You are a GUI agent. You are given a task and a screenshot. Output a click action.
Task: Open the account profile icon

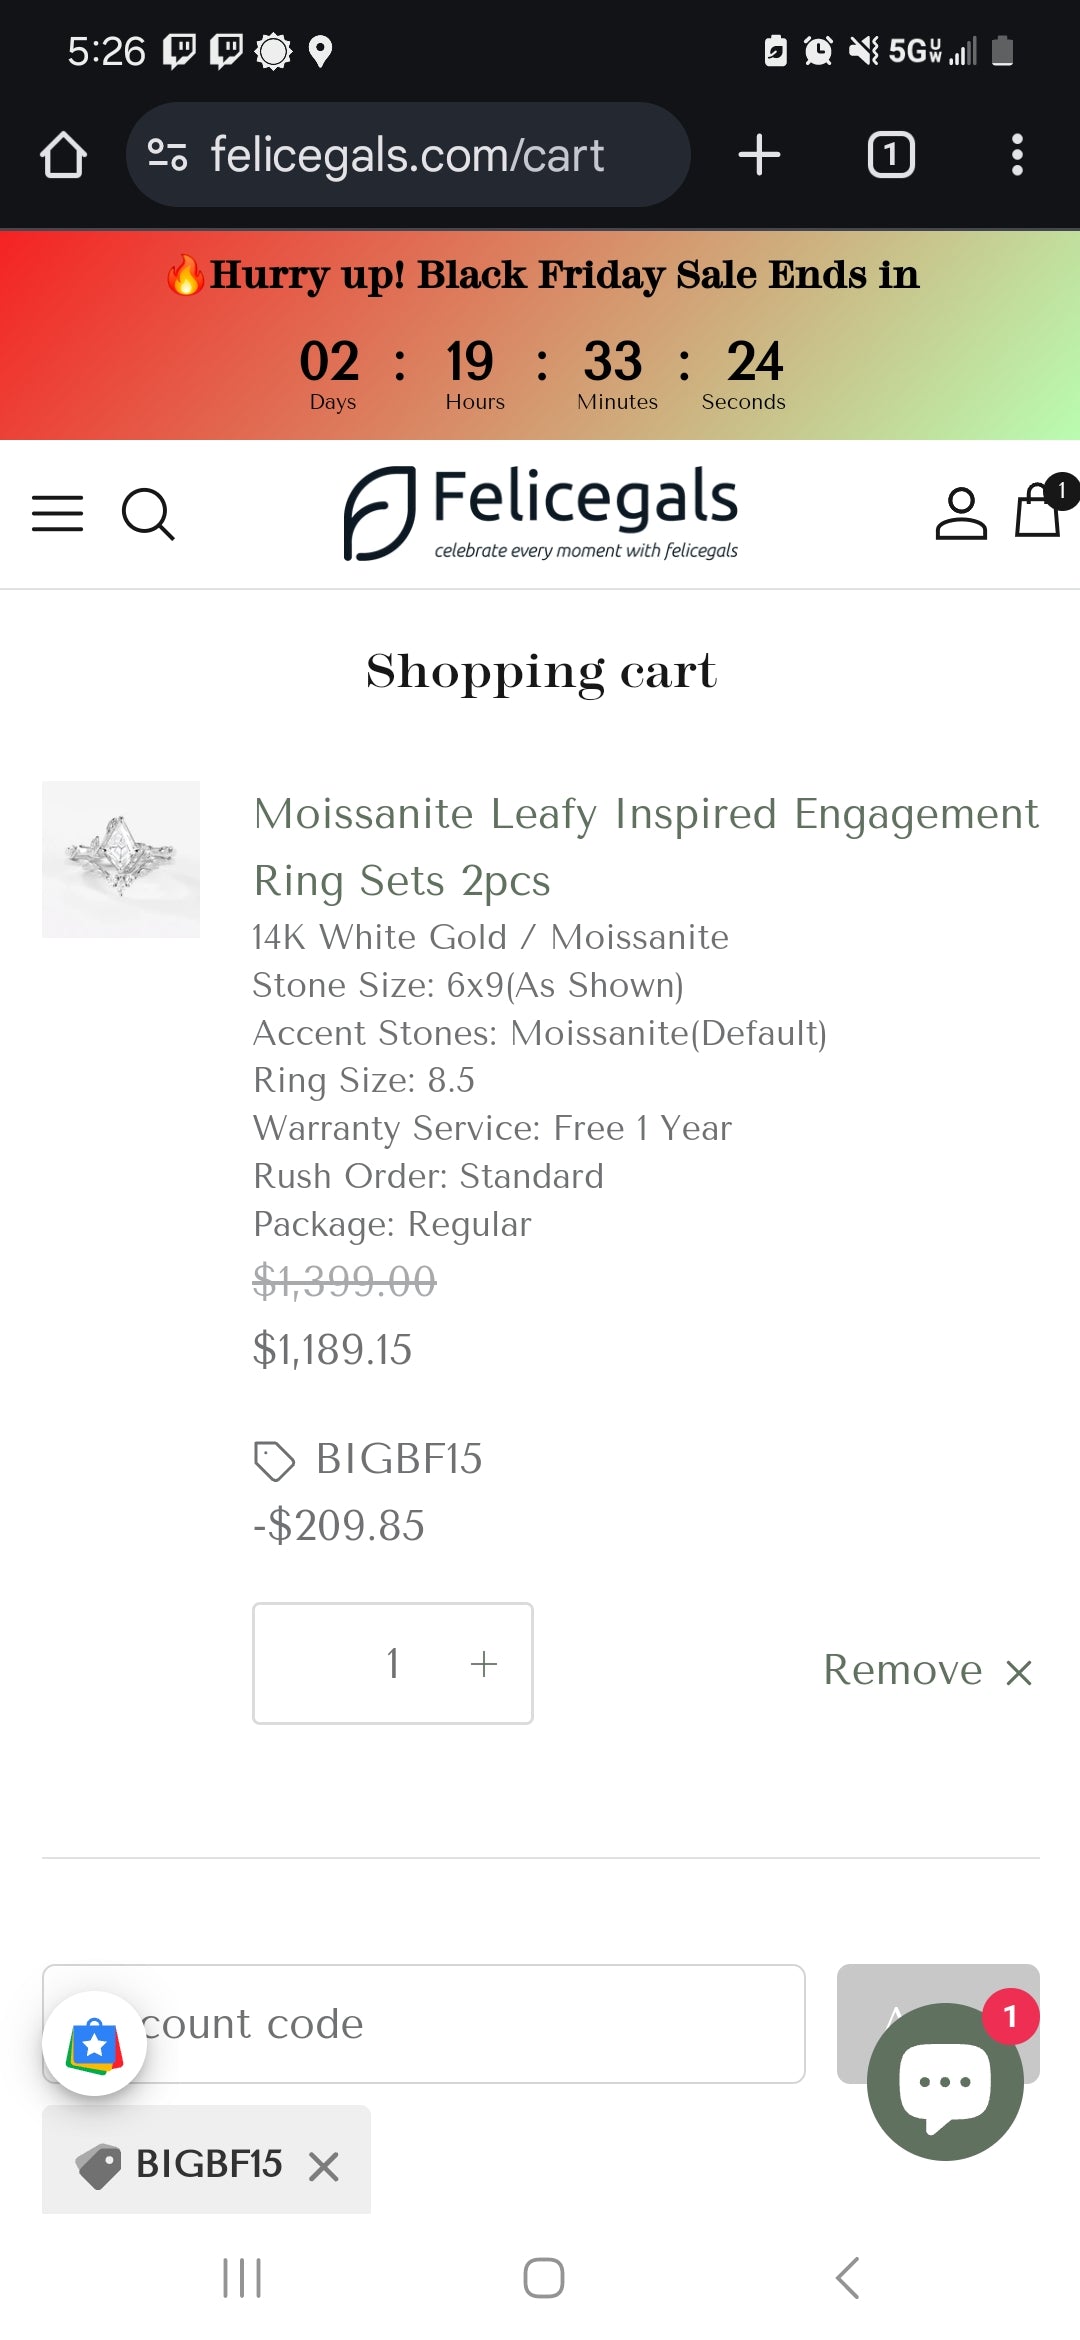pyautogui.click(x=961, y=513)
